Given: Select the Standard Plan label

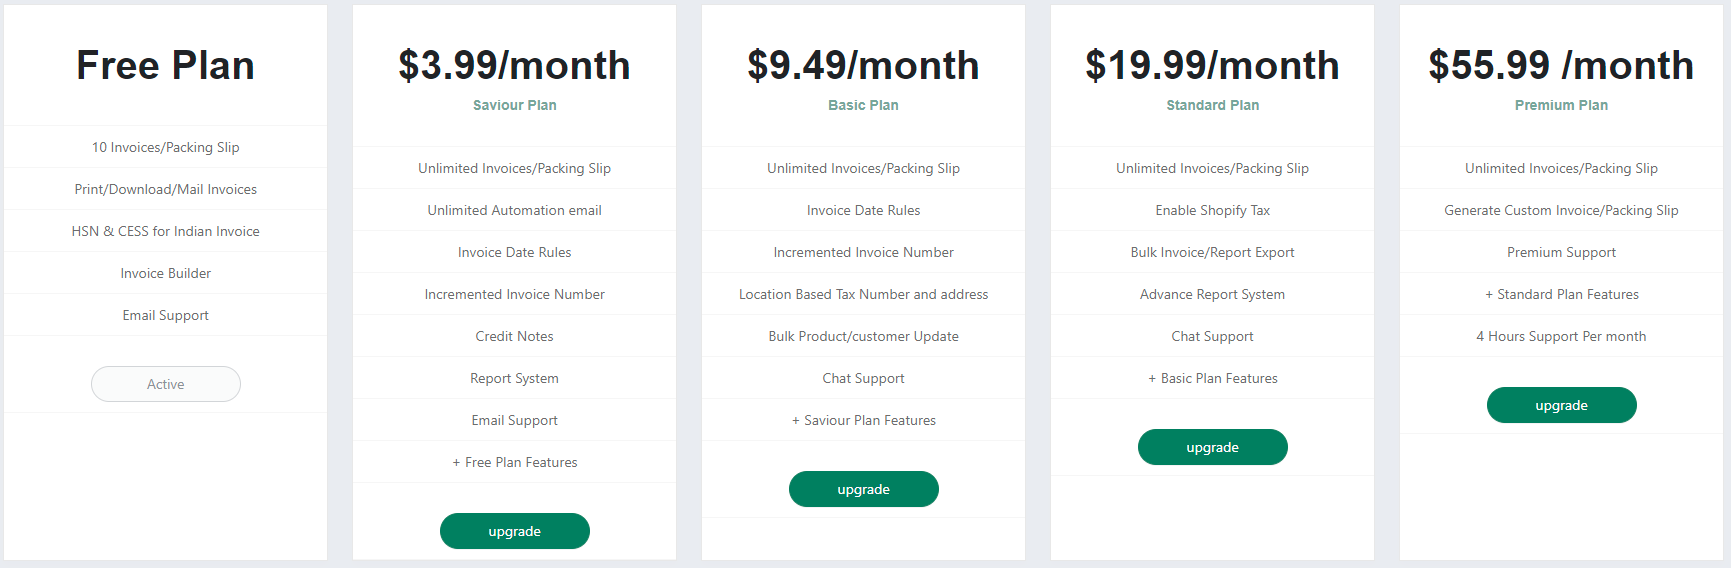Looking at the screenshot, I should [1213, 105].
